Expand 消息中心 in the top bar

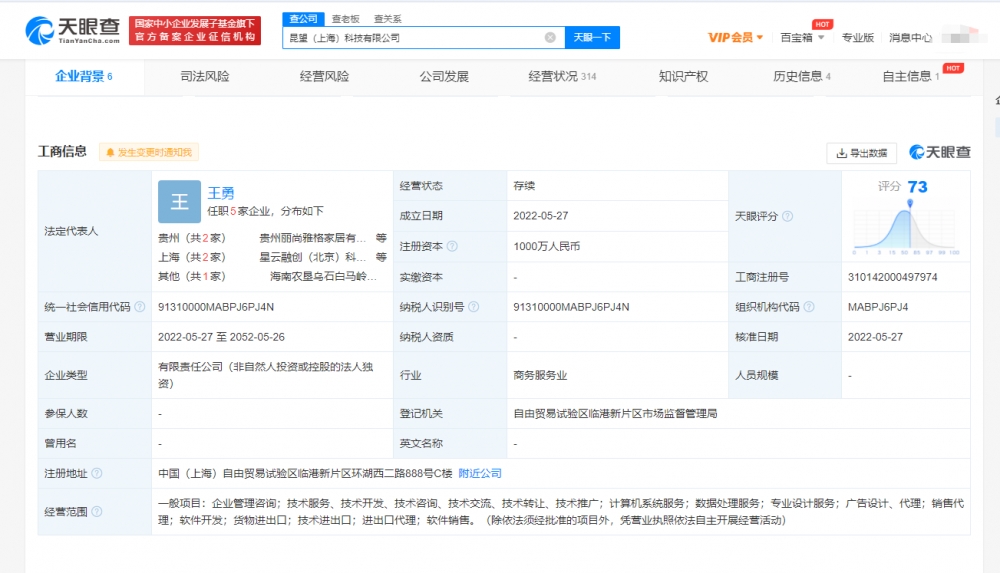910,38
